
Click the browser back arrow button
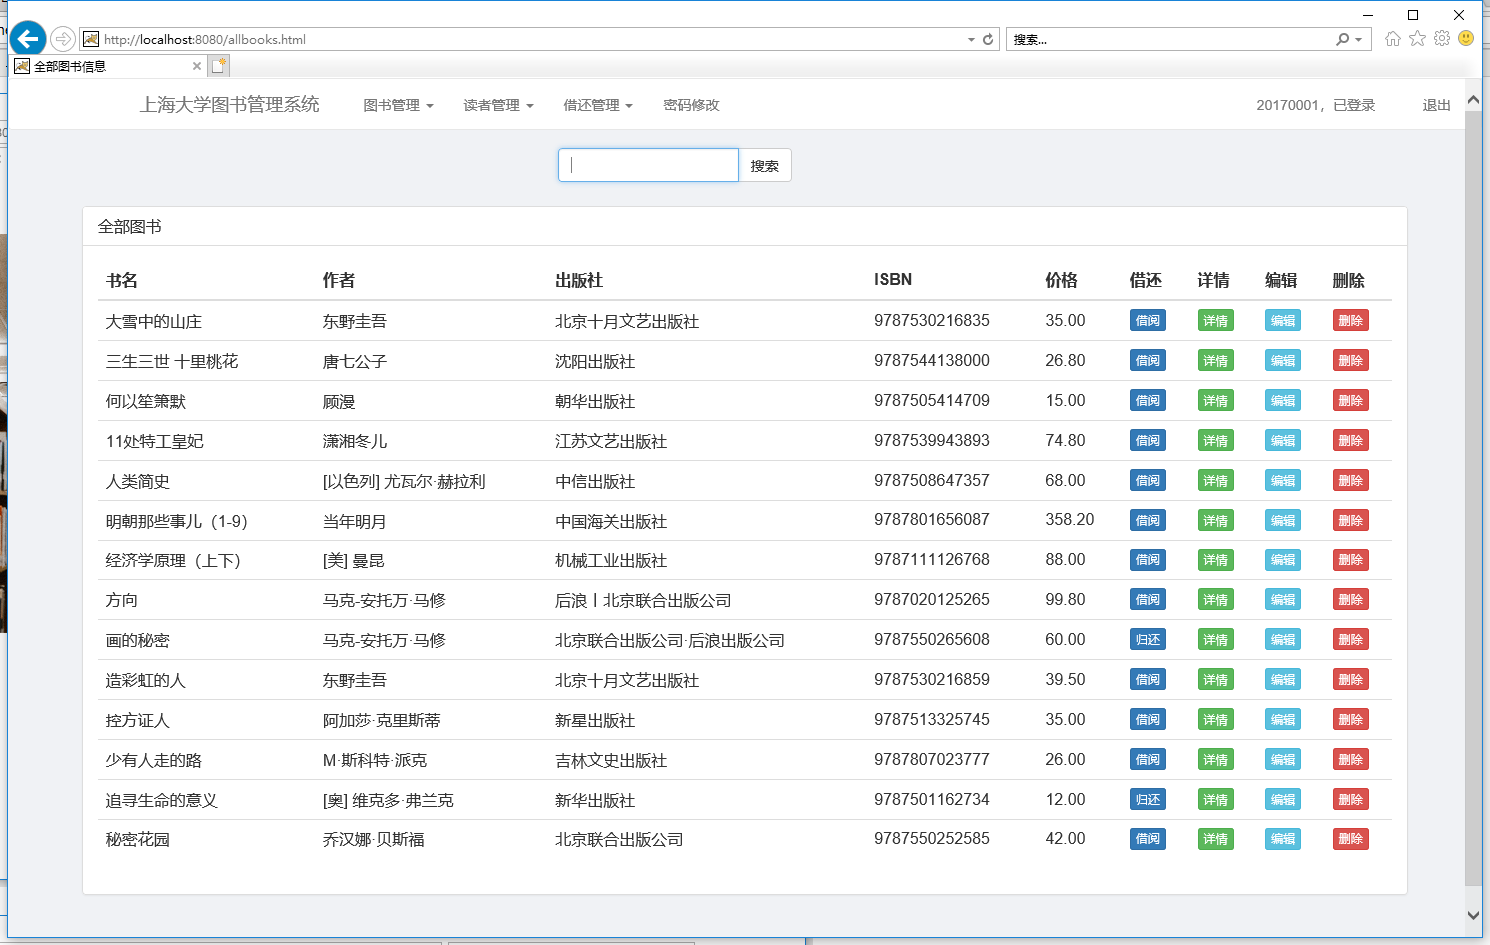28,39
